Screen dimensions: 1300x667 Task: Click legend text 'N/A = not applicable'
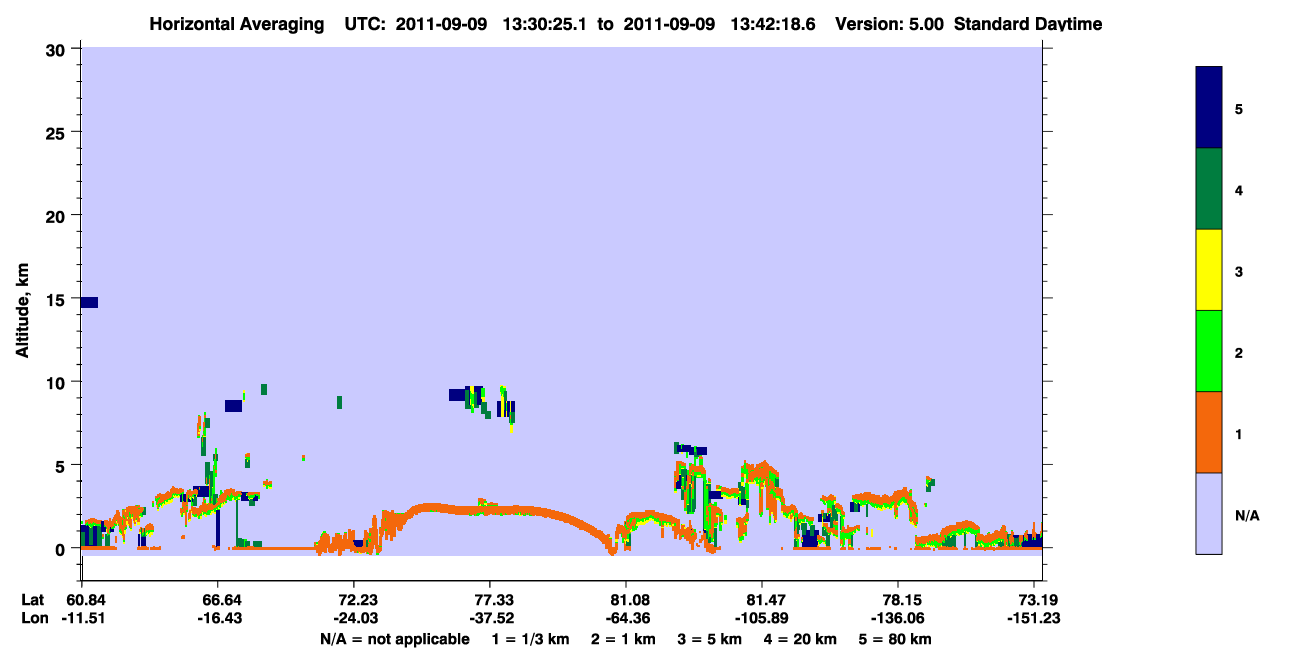click(x=394, y=639)
